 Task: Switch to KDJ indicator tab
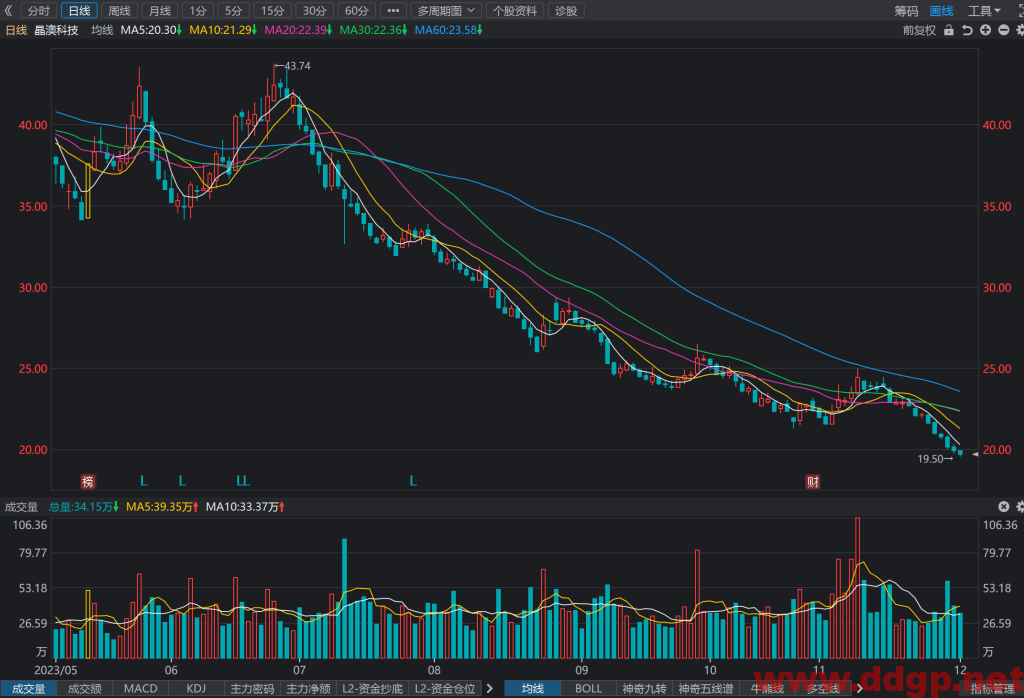click(x=196, y=688)
